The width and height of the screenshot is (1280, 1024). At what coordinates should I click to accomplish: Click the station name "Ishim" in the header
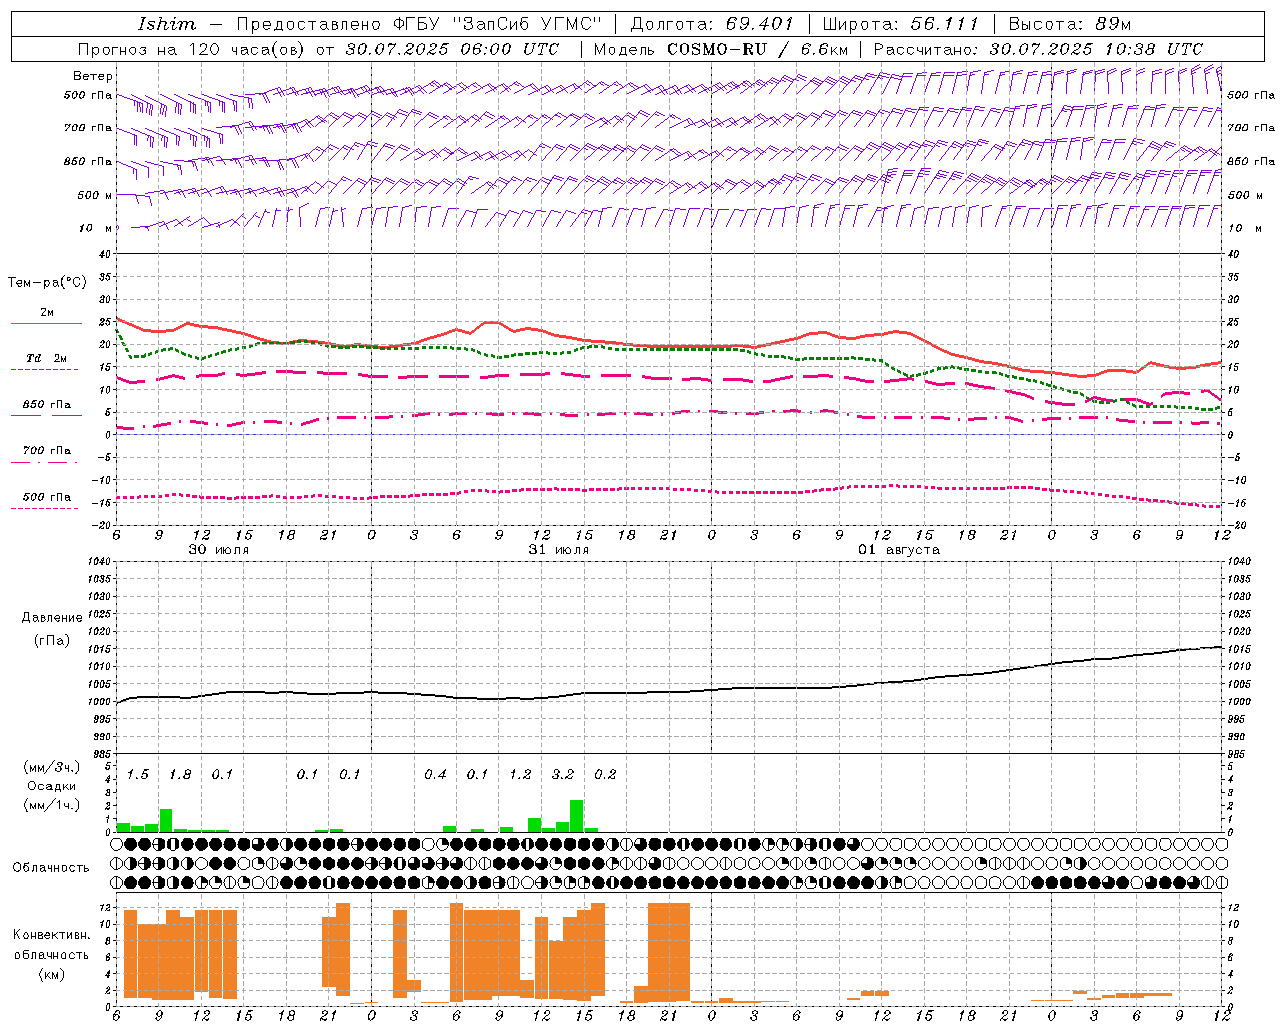(x=166, y=24)
